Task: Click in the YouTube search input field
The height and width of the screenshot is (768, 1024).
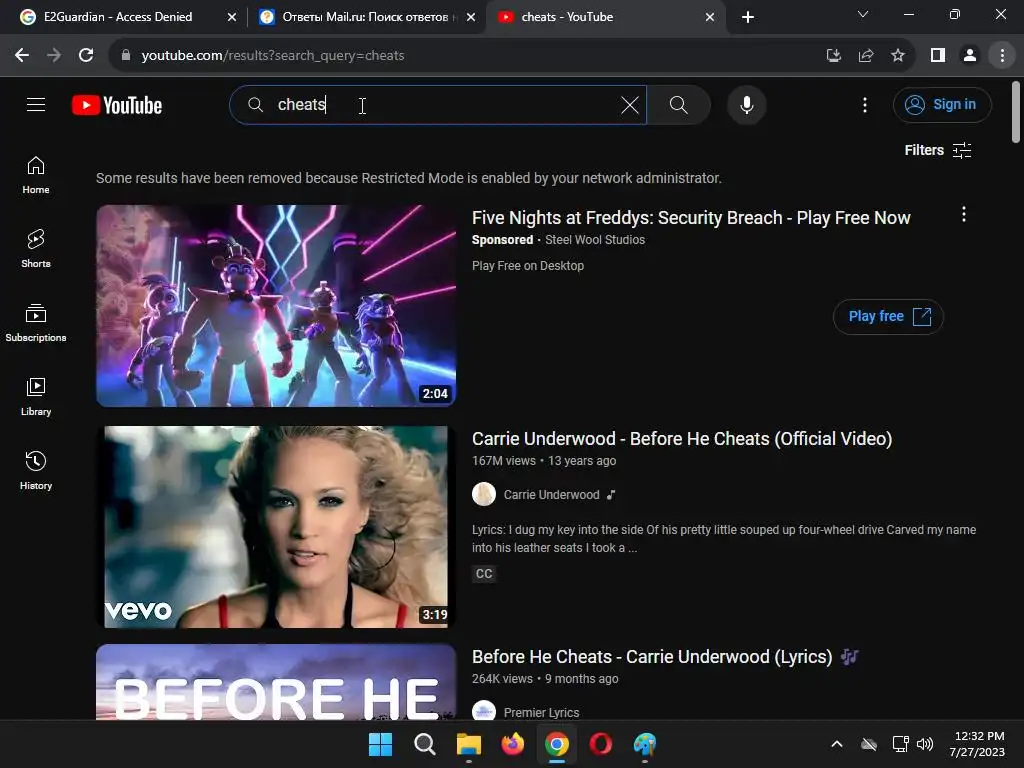Action: click(x=438, y=104)
